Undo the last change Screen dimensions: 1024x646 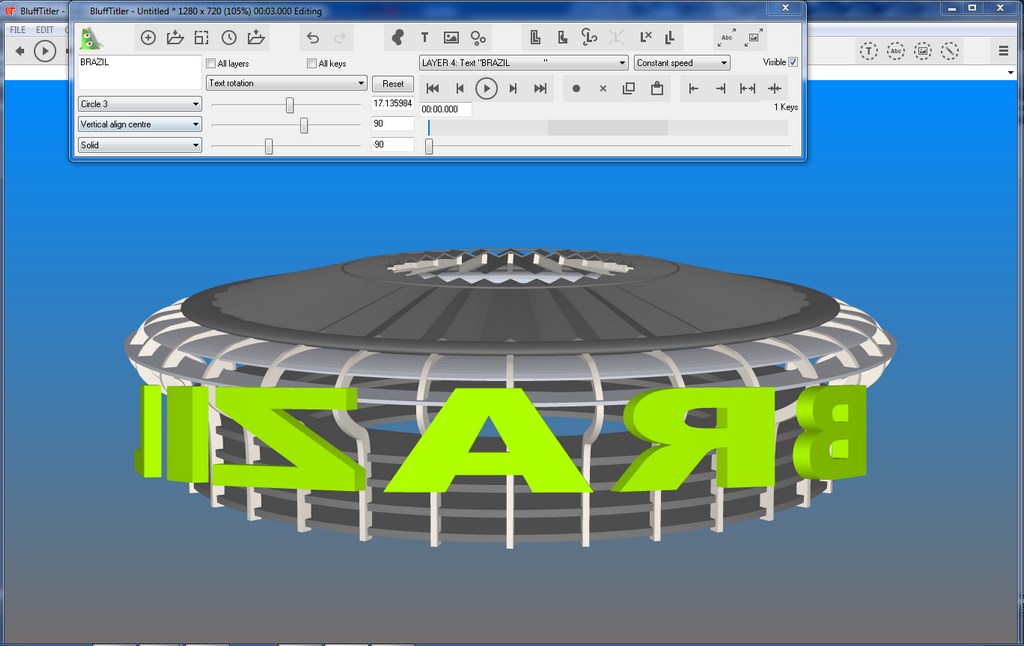click(x=313, y=38)
